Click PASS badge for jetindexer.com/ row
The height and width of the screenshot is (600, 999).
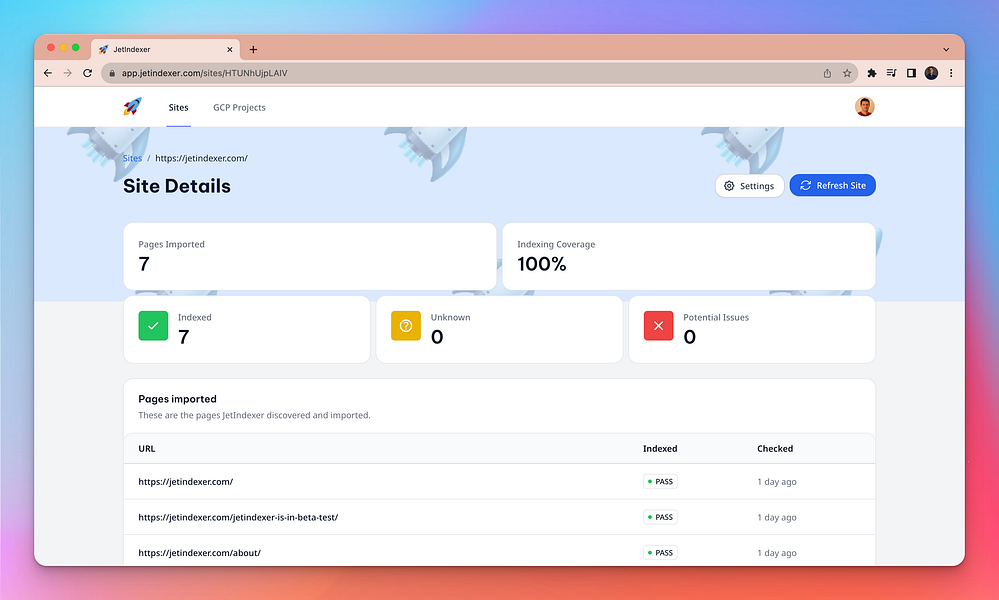pyautogui.click(x=660, y=482)
